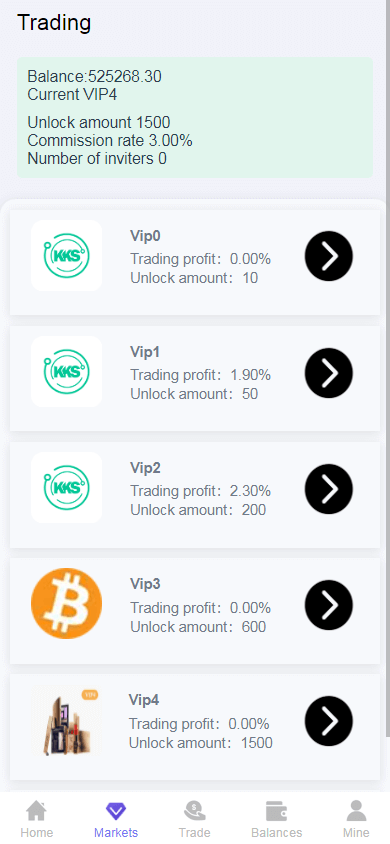This screenshot has width=390, height=844.
Task: Open Vip2 with its arrow chevron
Action: coord(329,489)
